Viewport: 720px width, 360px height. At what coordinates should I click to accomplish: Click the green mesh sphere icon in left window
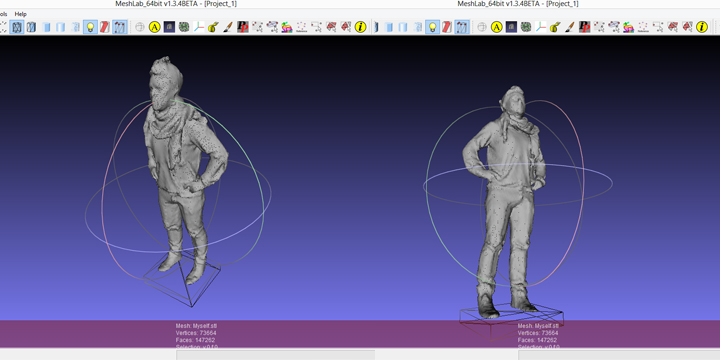click(184, 27)
